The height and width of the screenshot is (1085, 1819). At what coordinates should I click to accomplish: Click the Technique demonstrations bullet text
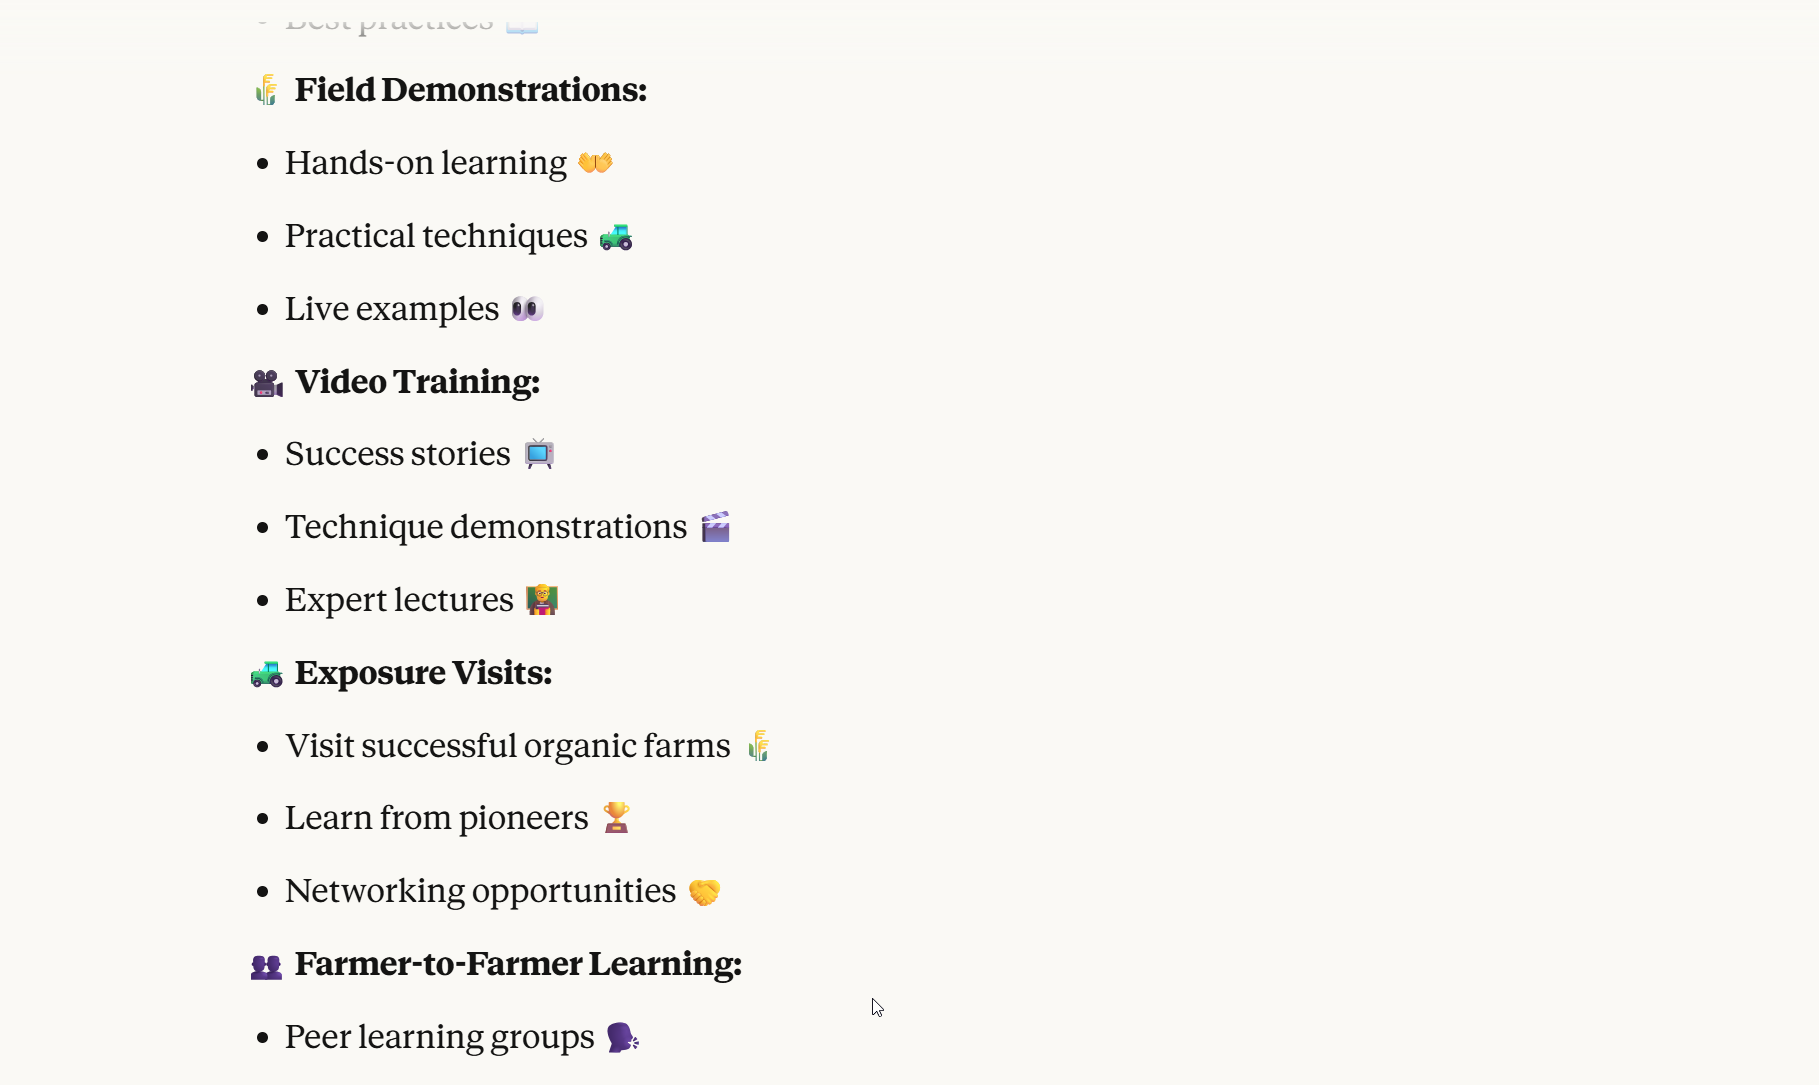[486, 527]
